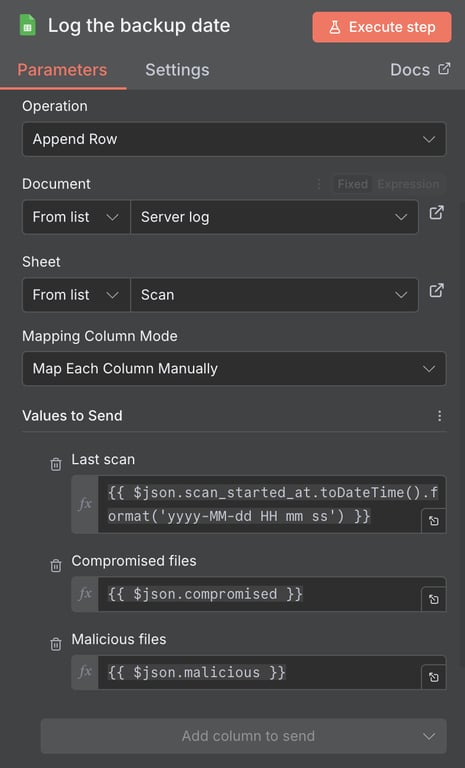The height and width of the screenshot is (768, 465).
Task: Open Scan sheet in new tab icon
Action: coord(436,291)
